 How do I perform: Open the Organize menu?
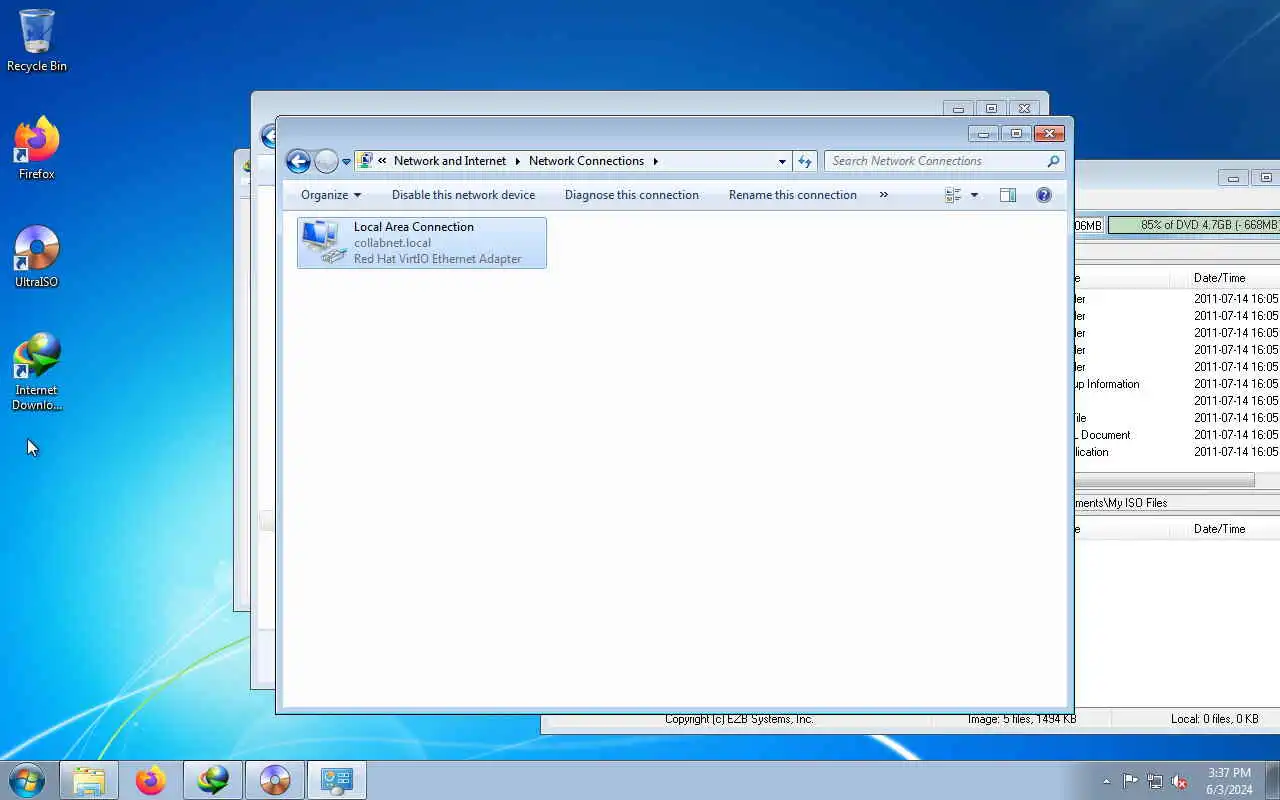[331, 195]
